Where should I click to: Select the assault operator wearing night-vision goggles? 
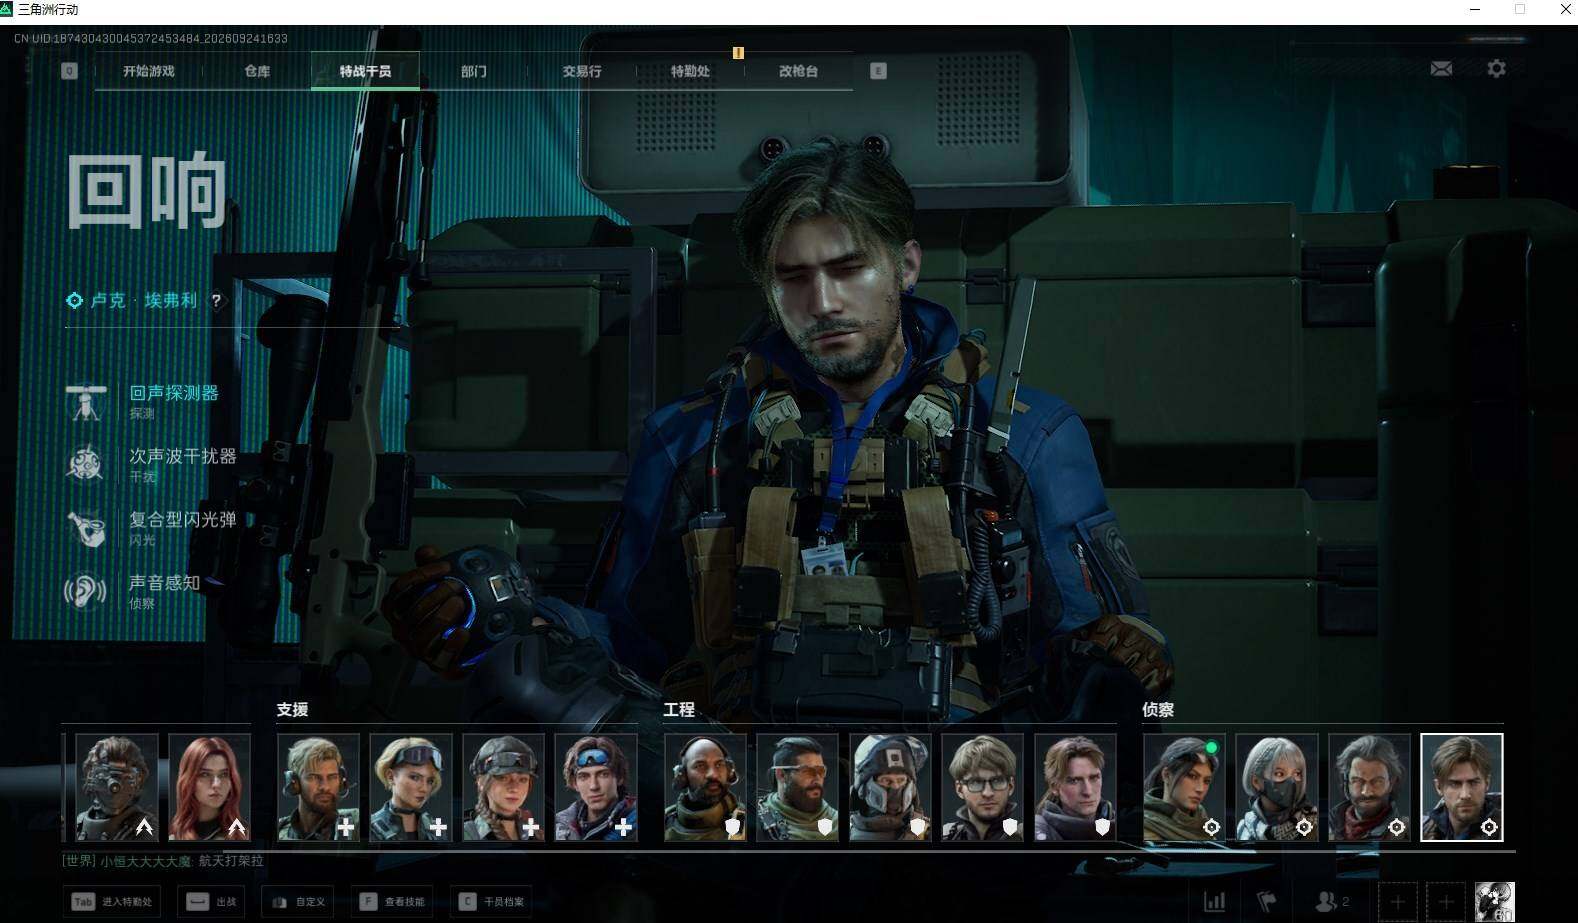pyautogui.click(x=117, y=787)
